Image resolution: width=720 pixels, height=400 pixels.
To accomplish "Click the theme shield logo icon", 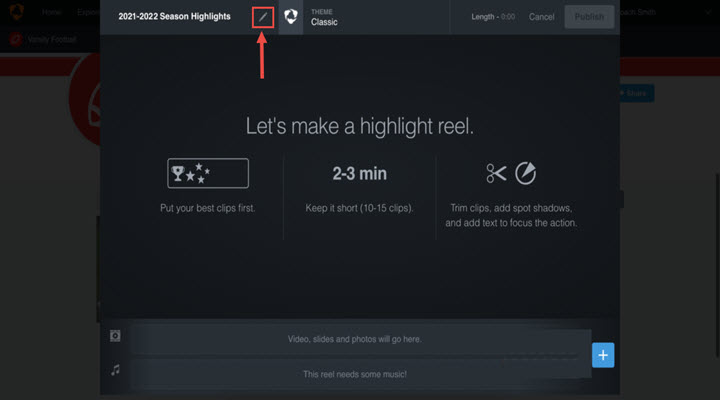I will coord(291,17).
